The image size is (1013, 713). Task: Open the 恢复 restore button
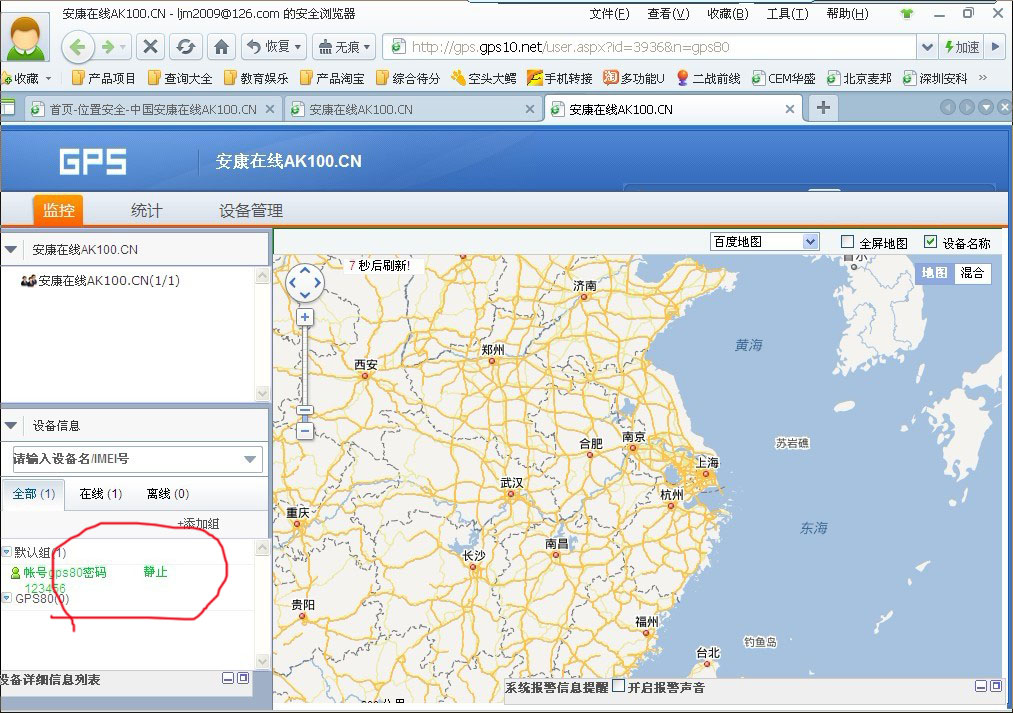274,46
